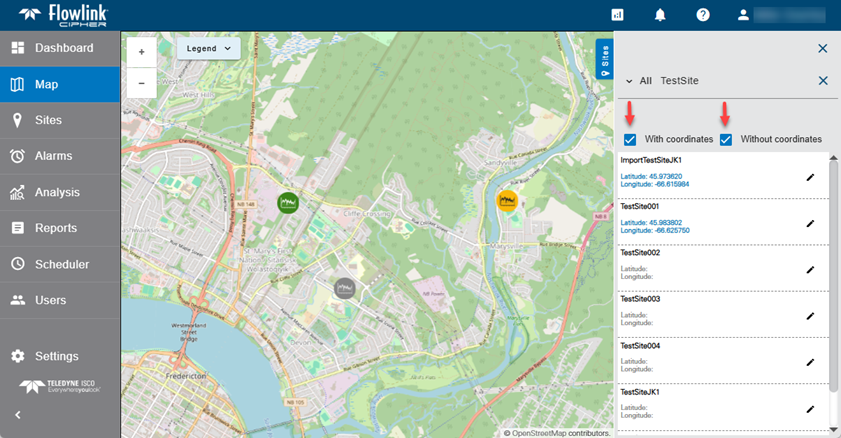Viewport: 841px width, 438px height.
Task: Uncheck the With coordinates checkbox
Action: [x=630, y=139]
